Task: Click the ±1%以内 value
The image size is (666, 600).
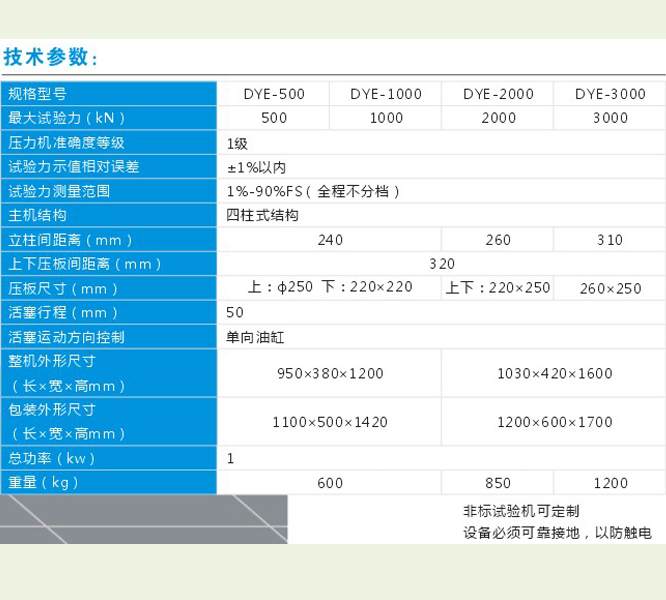Action: (256, 168)
